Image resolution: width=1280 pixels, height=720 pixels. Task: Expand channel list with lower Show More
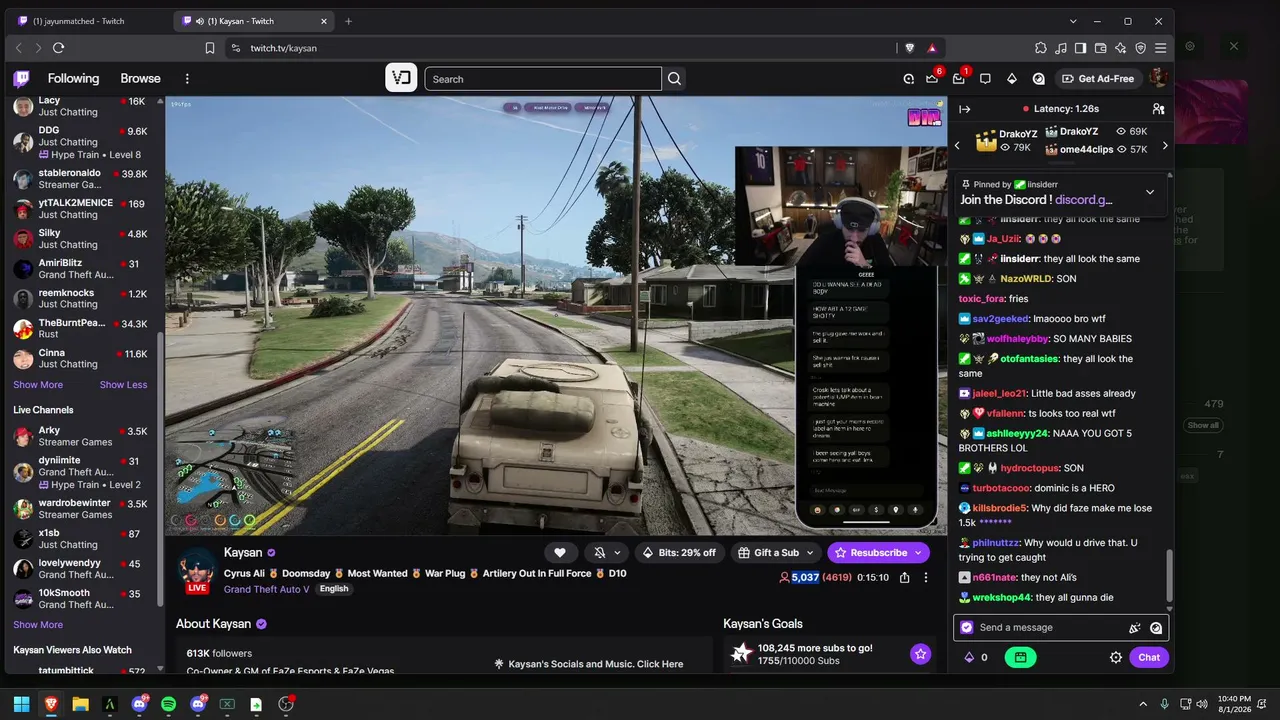(x=38, y=625)
